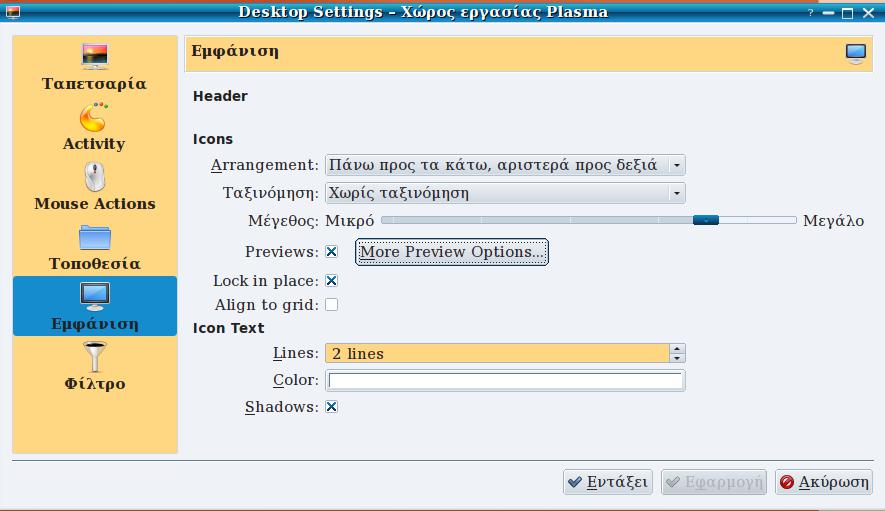Click the monitor icon in the Εμφάνιση header
This screenshot has height=511, width=885.
click(x=856, y=54)
